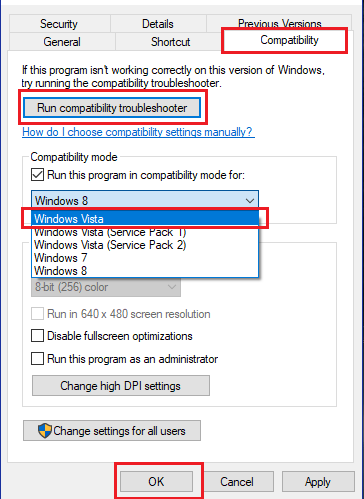Enable Disable fullscreen optimizations checkbox
The height and width of the screenshot is (499, 364).
[37, 336]
